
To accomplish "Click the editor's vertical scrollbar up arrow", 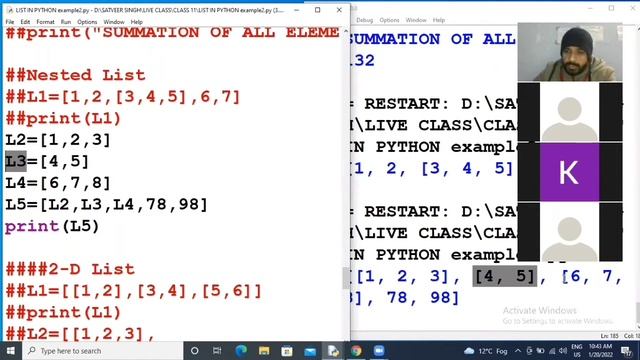I will coord(346,31).
